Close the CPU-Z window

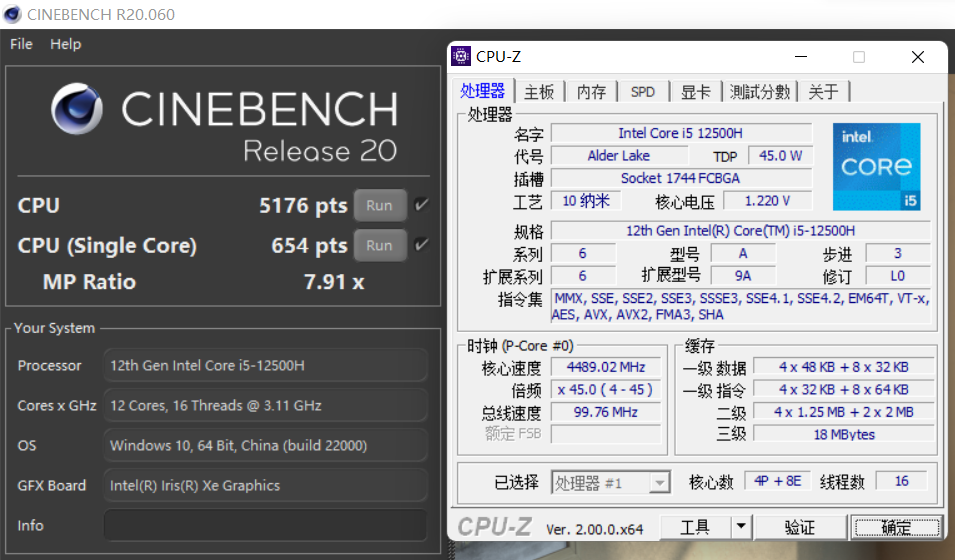pyautogui.click(x=918, y=57)
